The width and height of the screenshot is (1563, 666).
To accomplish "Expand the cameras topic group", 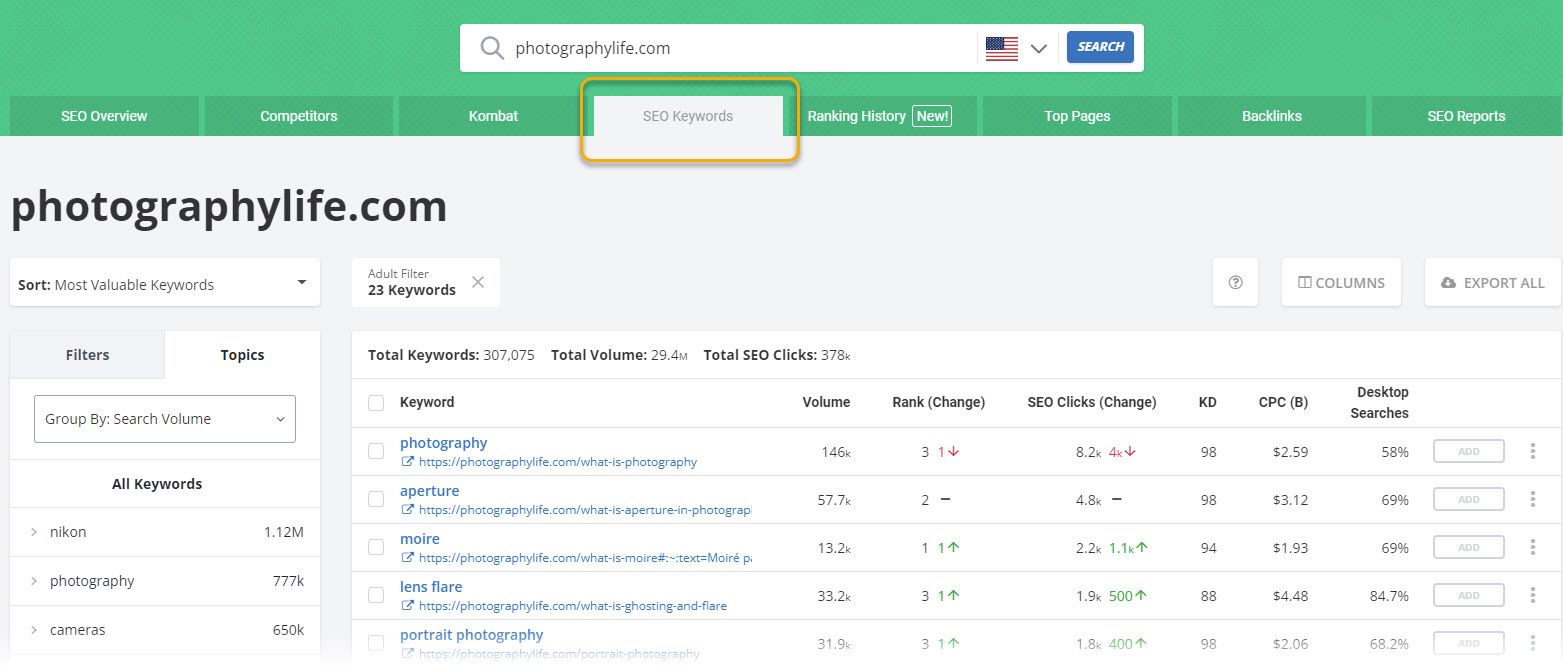I will 34,630.
